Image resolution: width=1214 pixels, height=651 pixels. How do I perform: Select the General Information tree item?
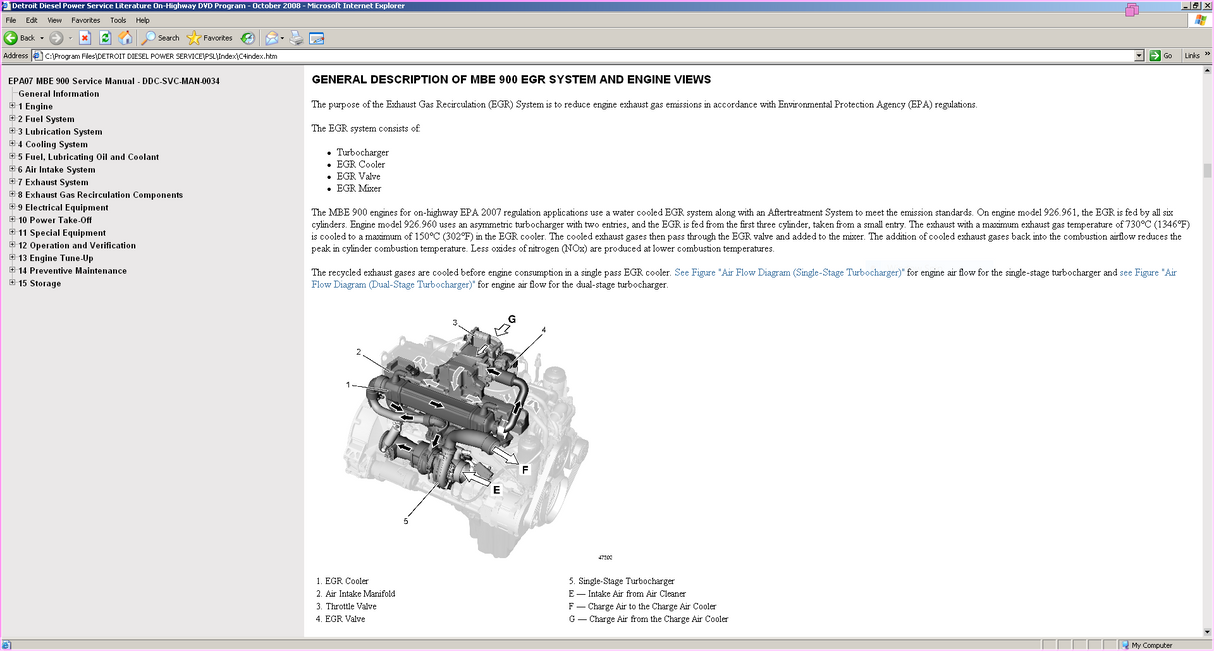pyautogui.click(x=59, y=93)
